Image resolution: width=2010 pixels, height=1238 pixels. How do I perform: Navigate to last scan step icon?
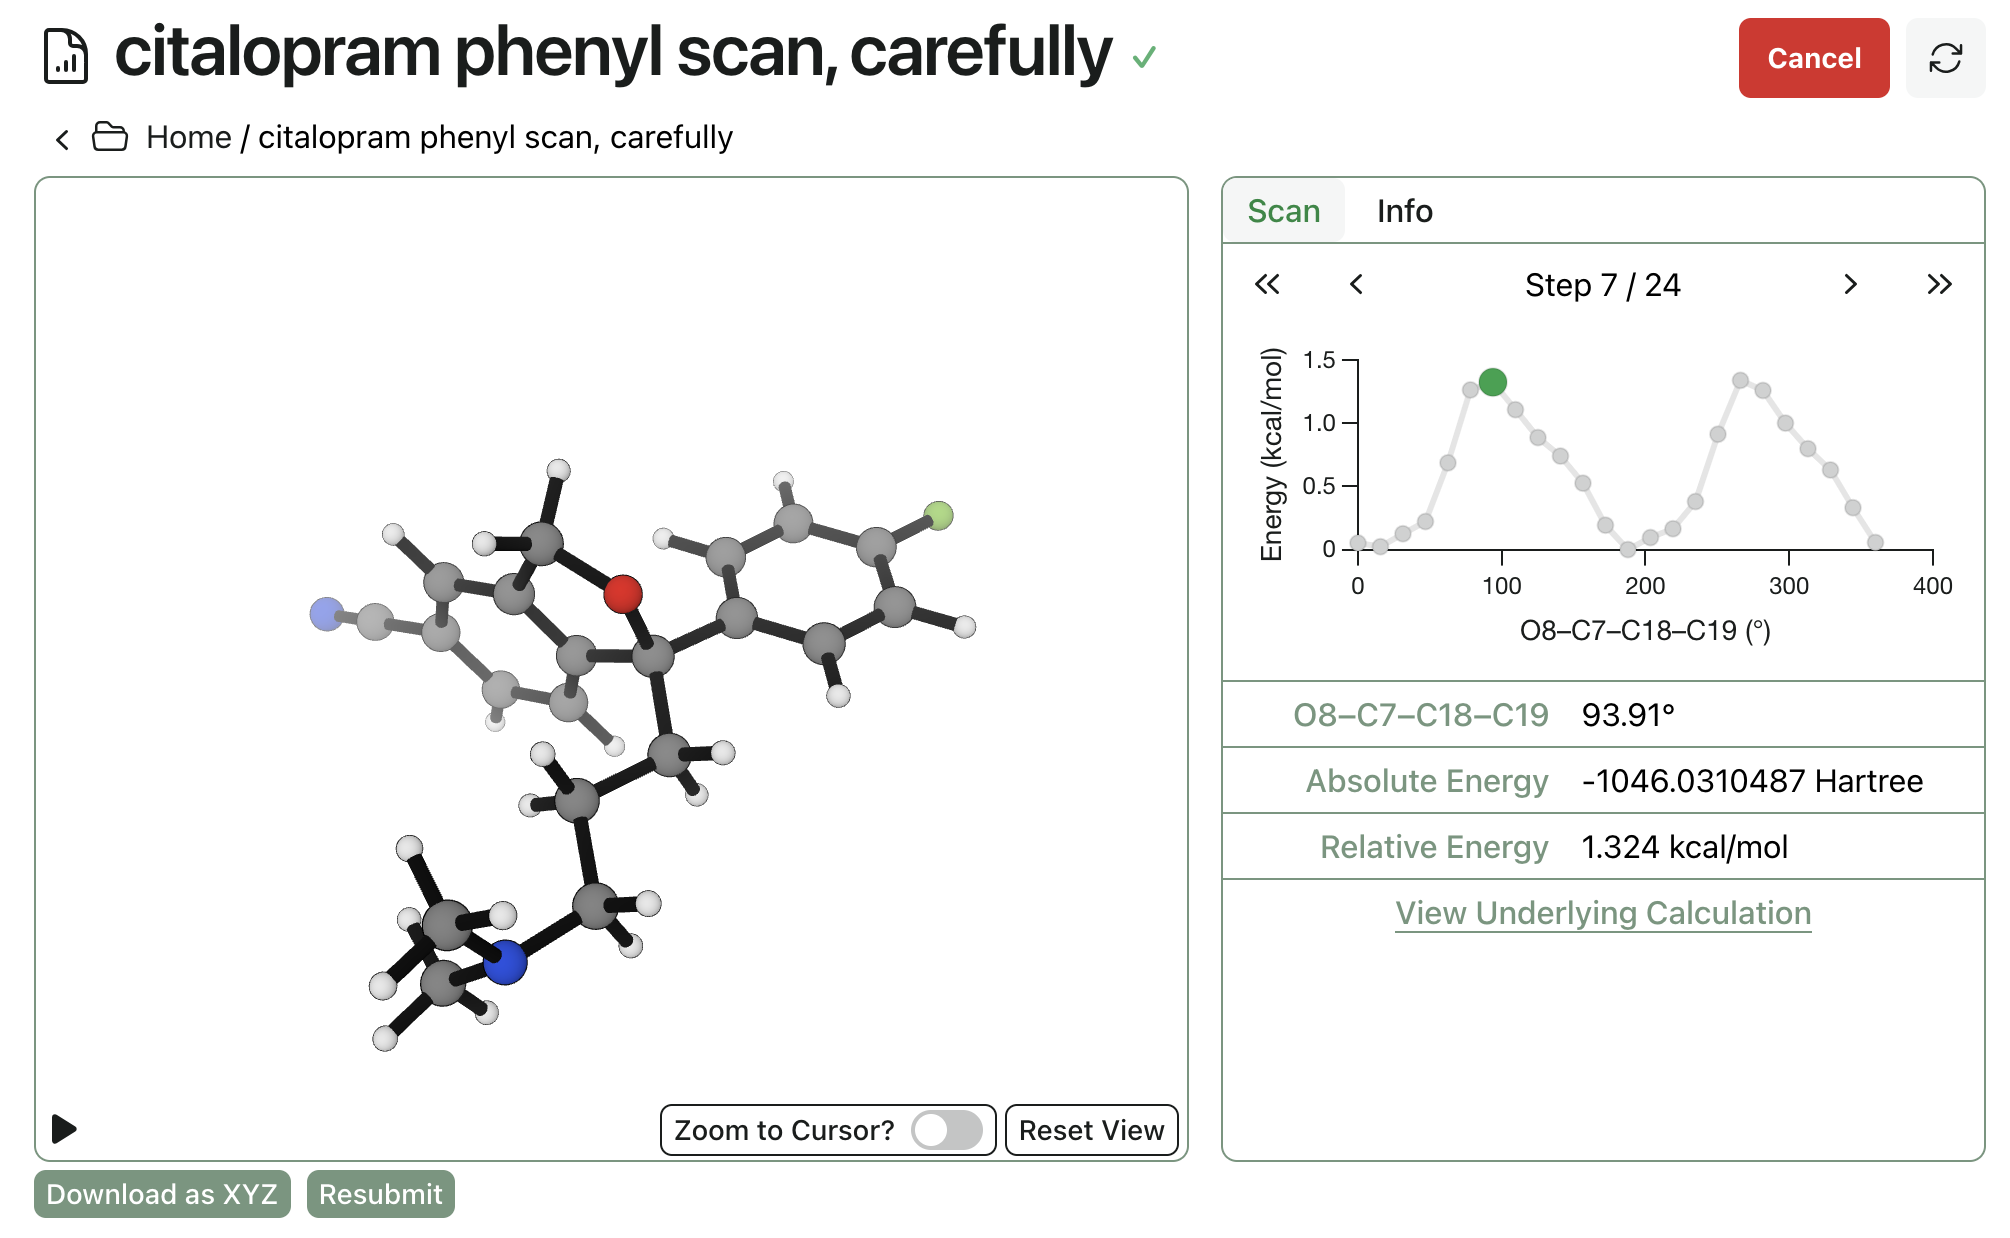(1940, 284)
